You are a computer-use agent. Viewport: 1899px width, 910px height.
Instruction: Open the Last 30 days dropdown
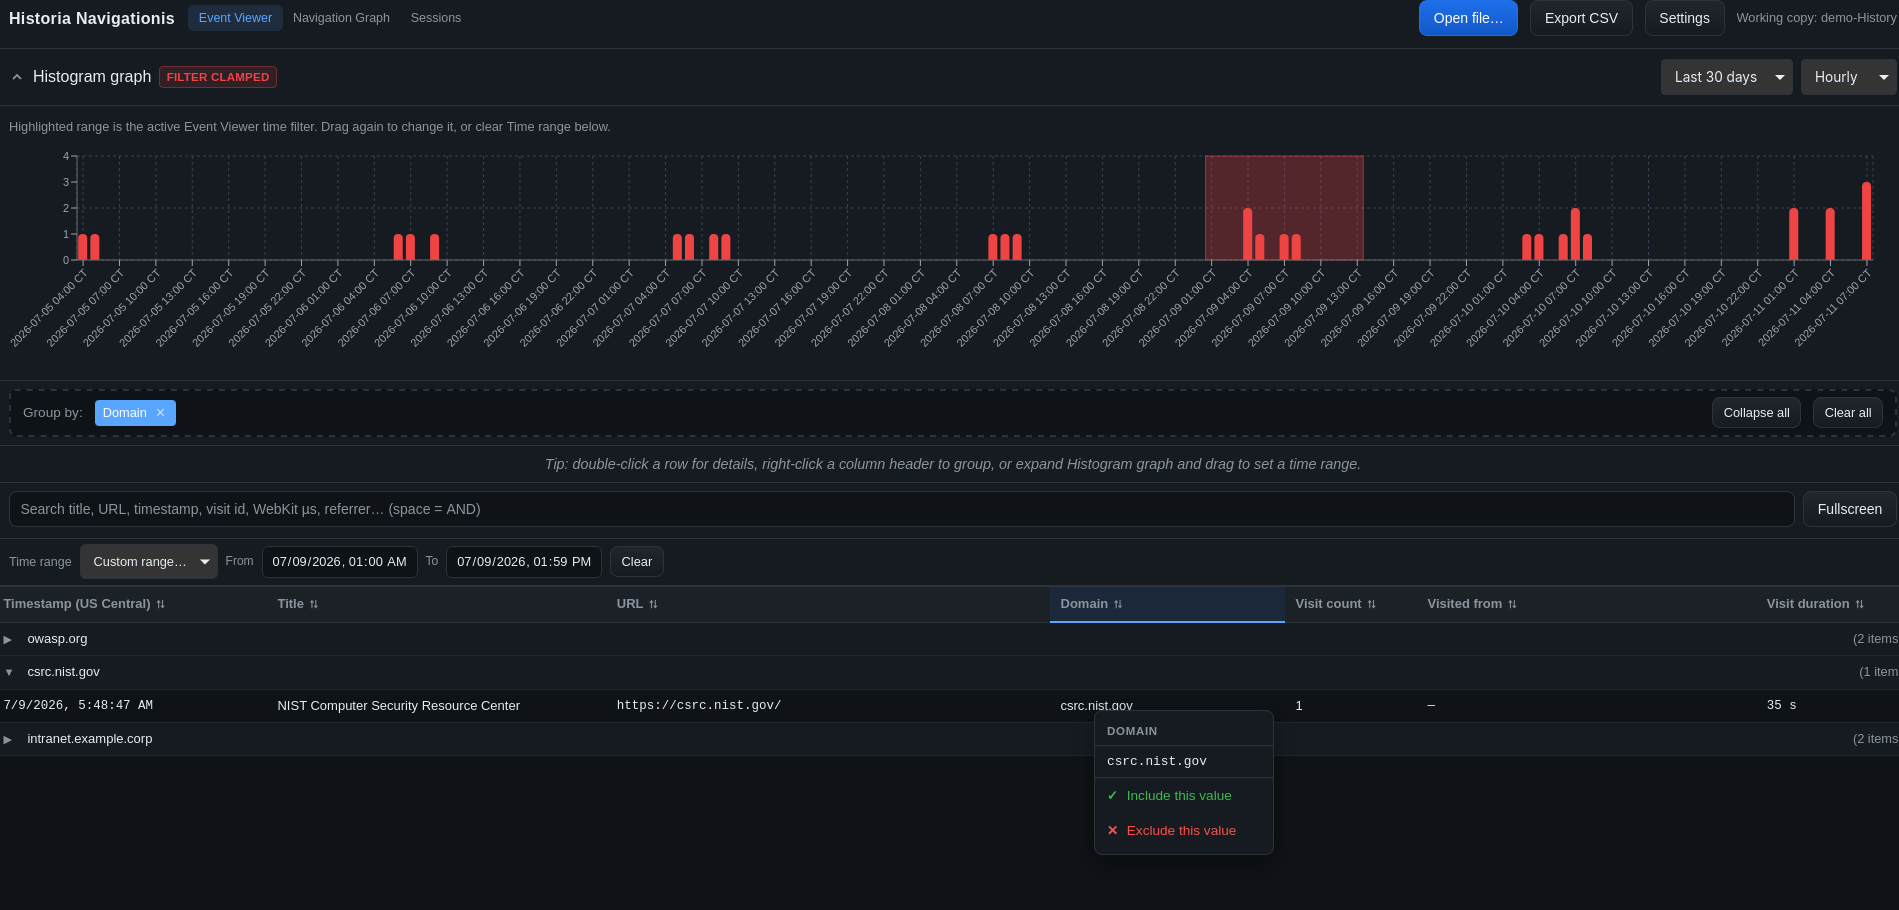1726,77
